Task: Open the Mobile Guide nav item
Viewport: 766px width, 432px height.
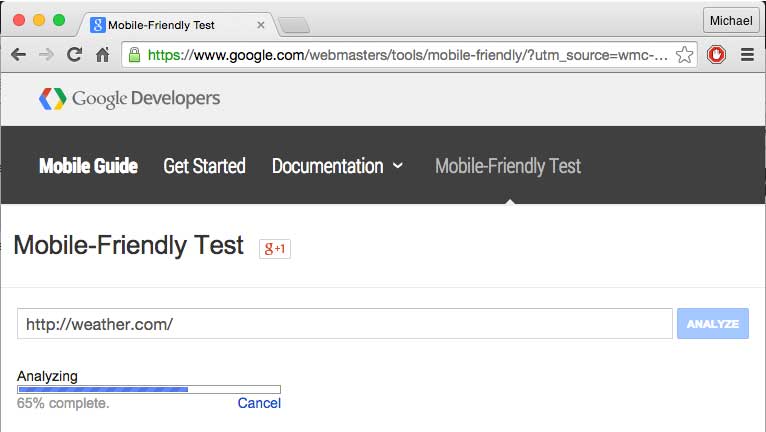Action: [x=88, y=166]
